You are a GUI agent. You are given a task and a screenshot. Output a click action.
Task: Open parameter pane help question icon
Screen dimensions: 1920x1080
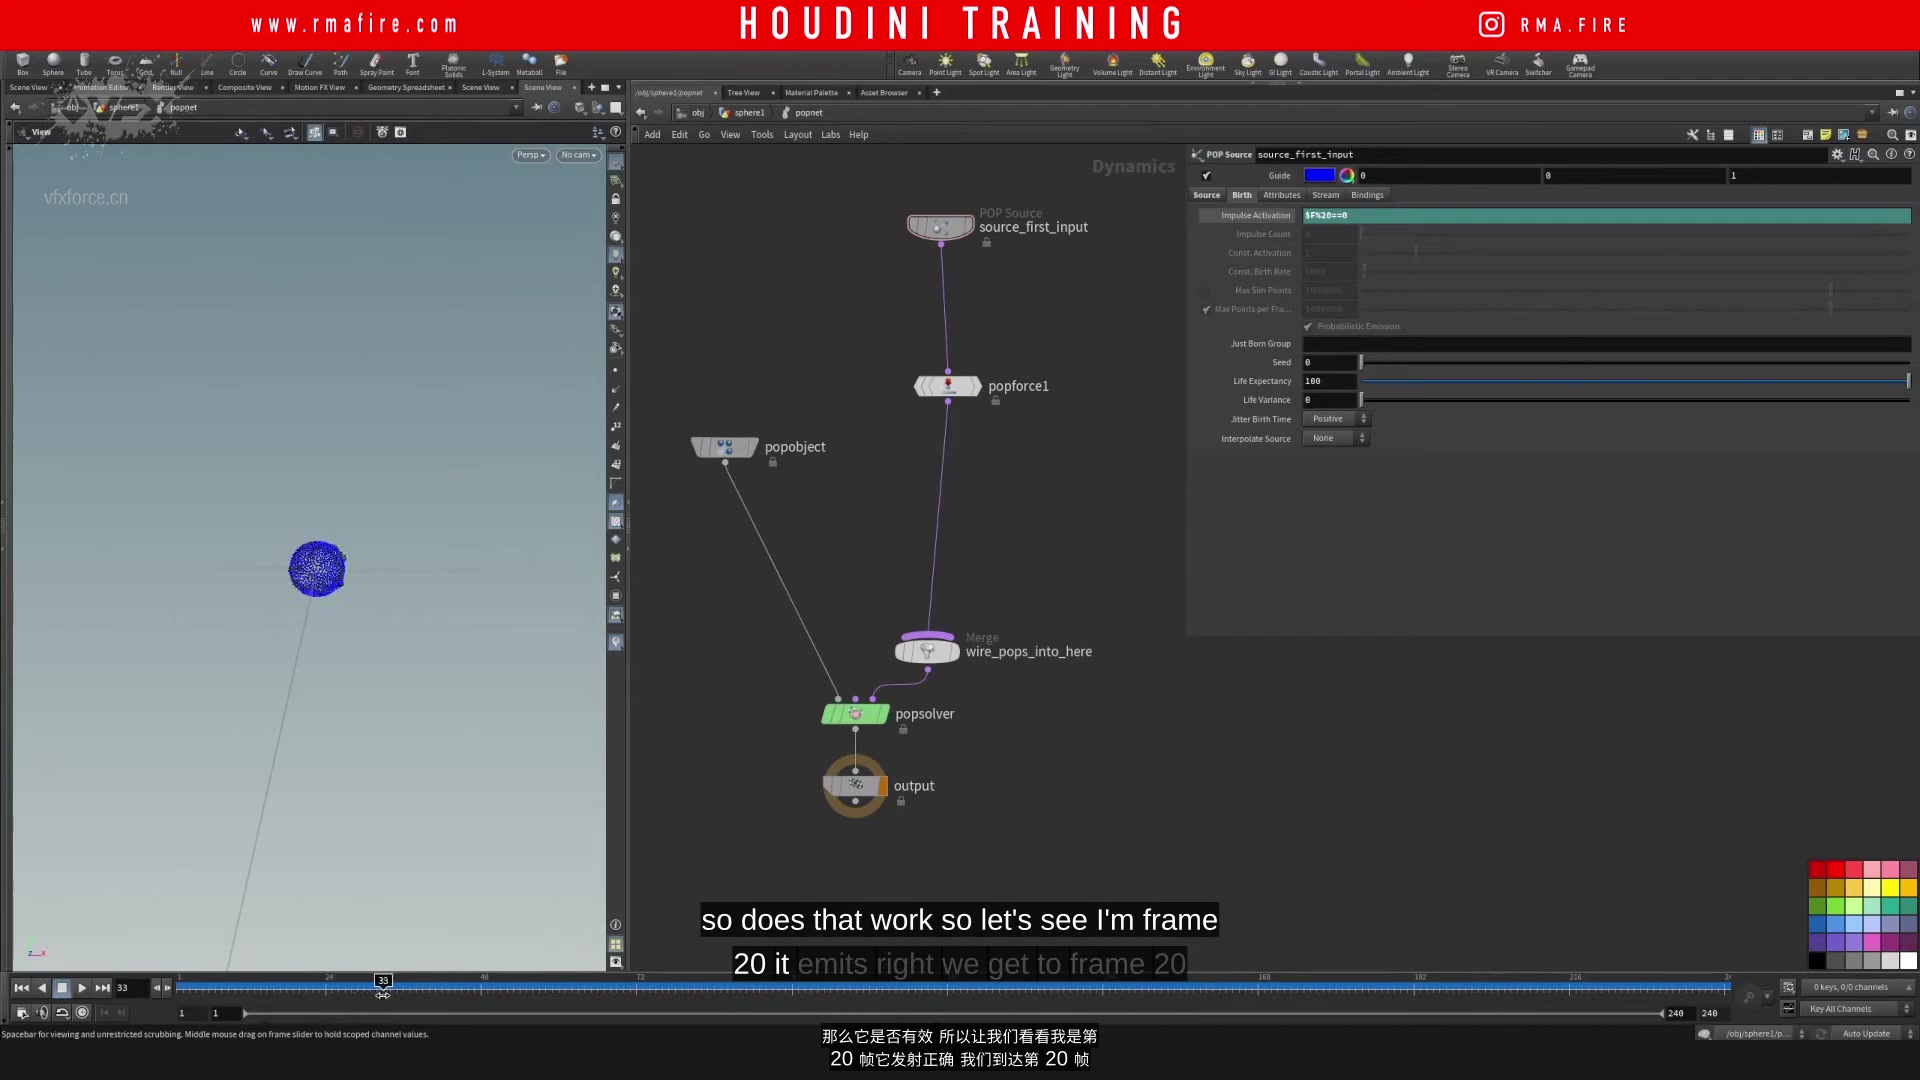pos(1909,155)
